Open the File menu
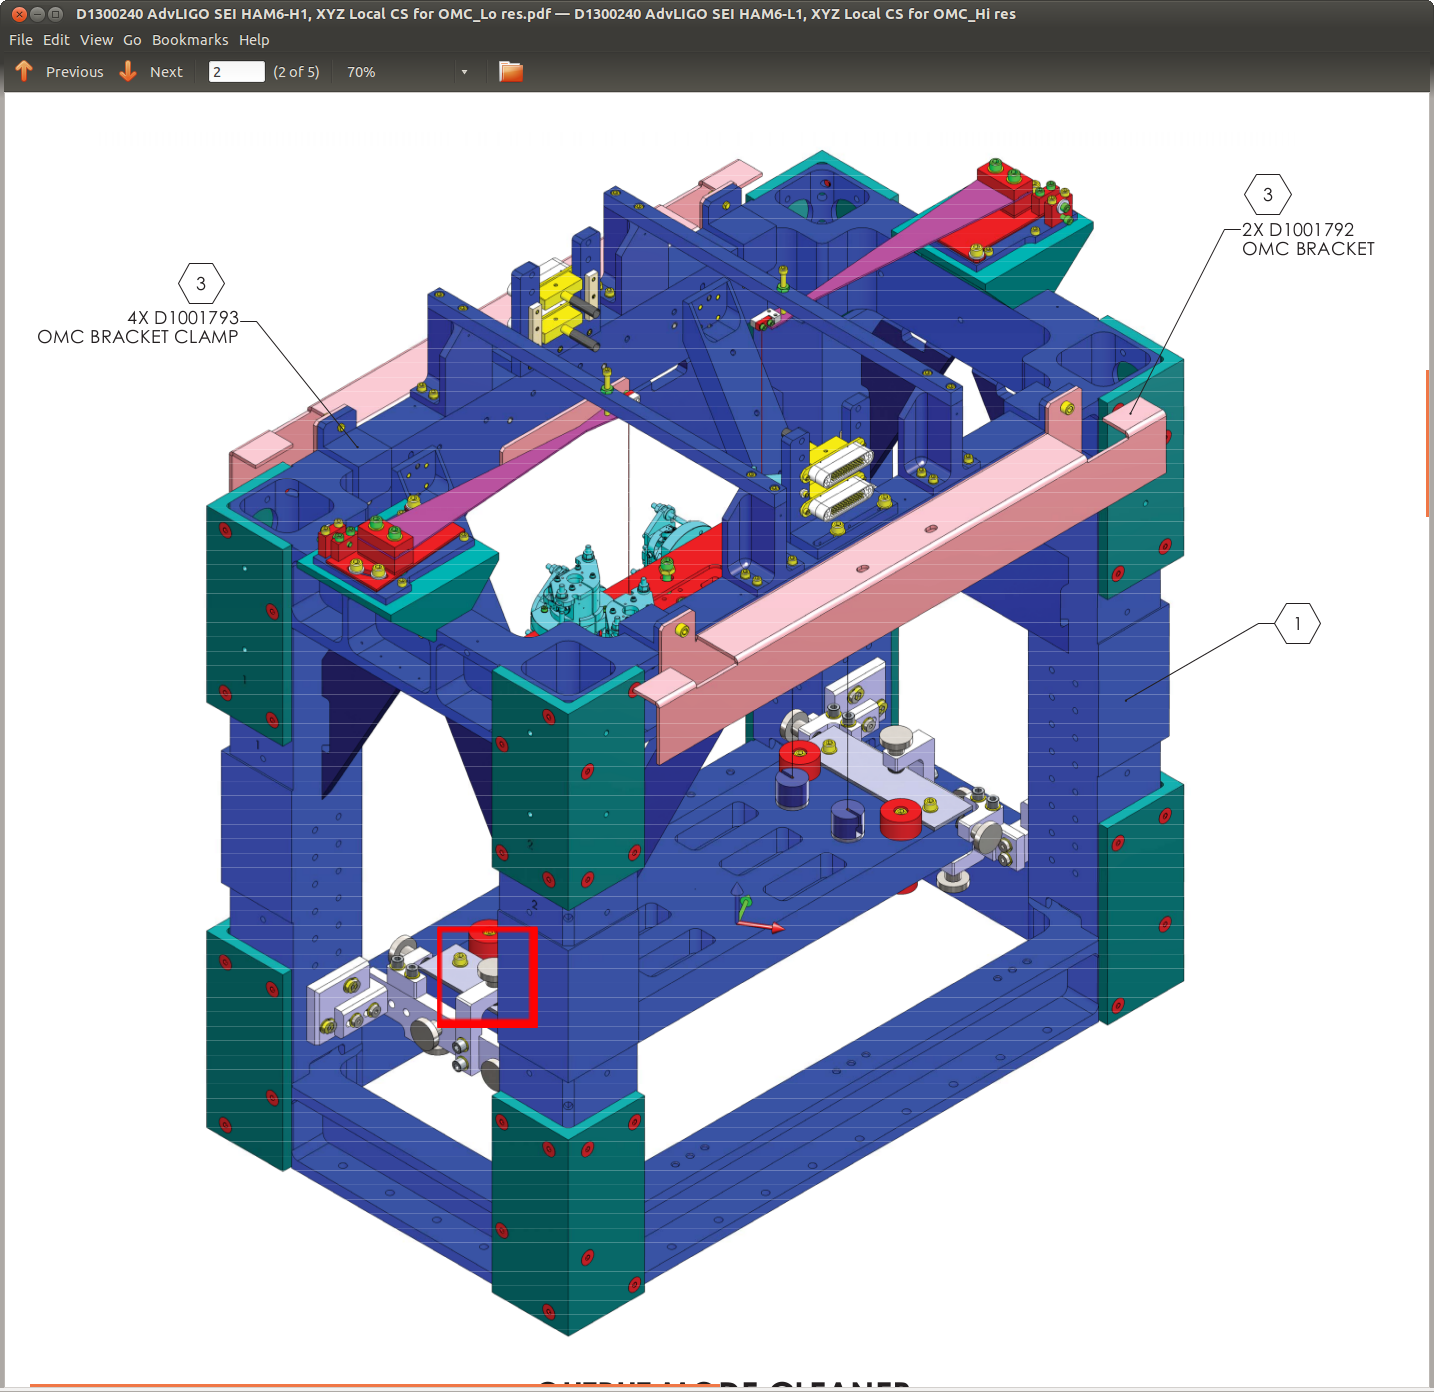The width and height of the screenshot is (1434, 1392). [x=21, y=40]
